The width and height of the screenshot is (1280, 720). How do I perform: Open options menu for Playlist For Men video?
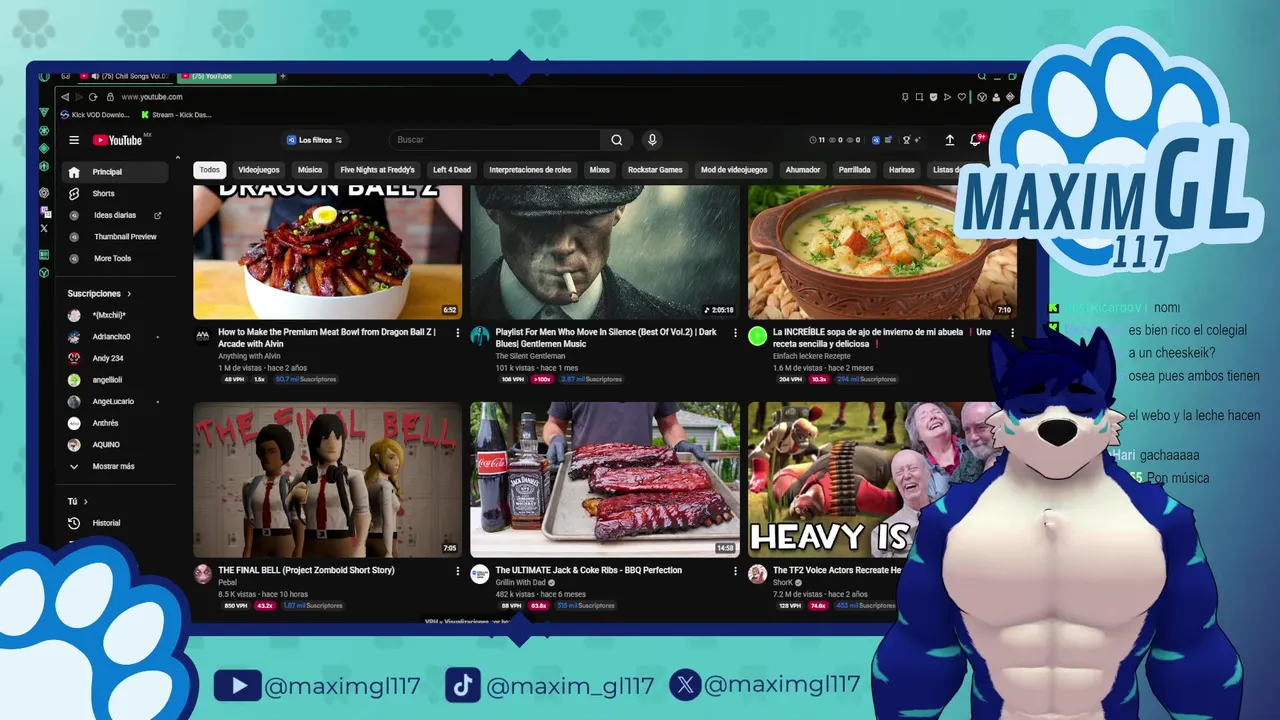coord(735,333)
